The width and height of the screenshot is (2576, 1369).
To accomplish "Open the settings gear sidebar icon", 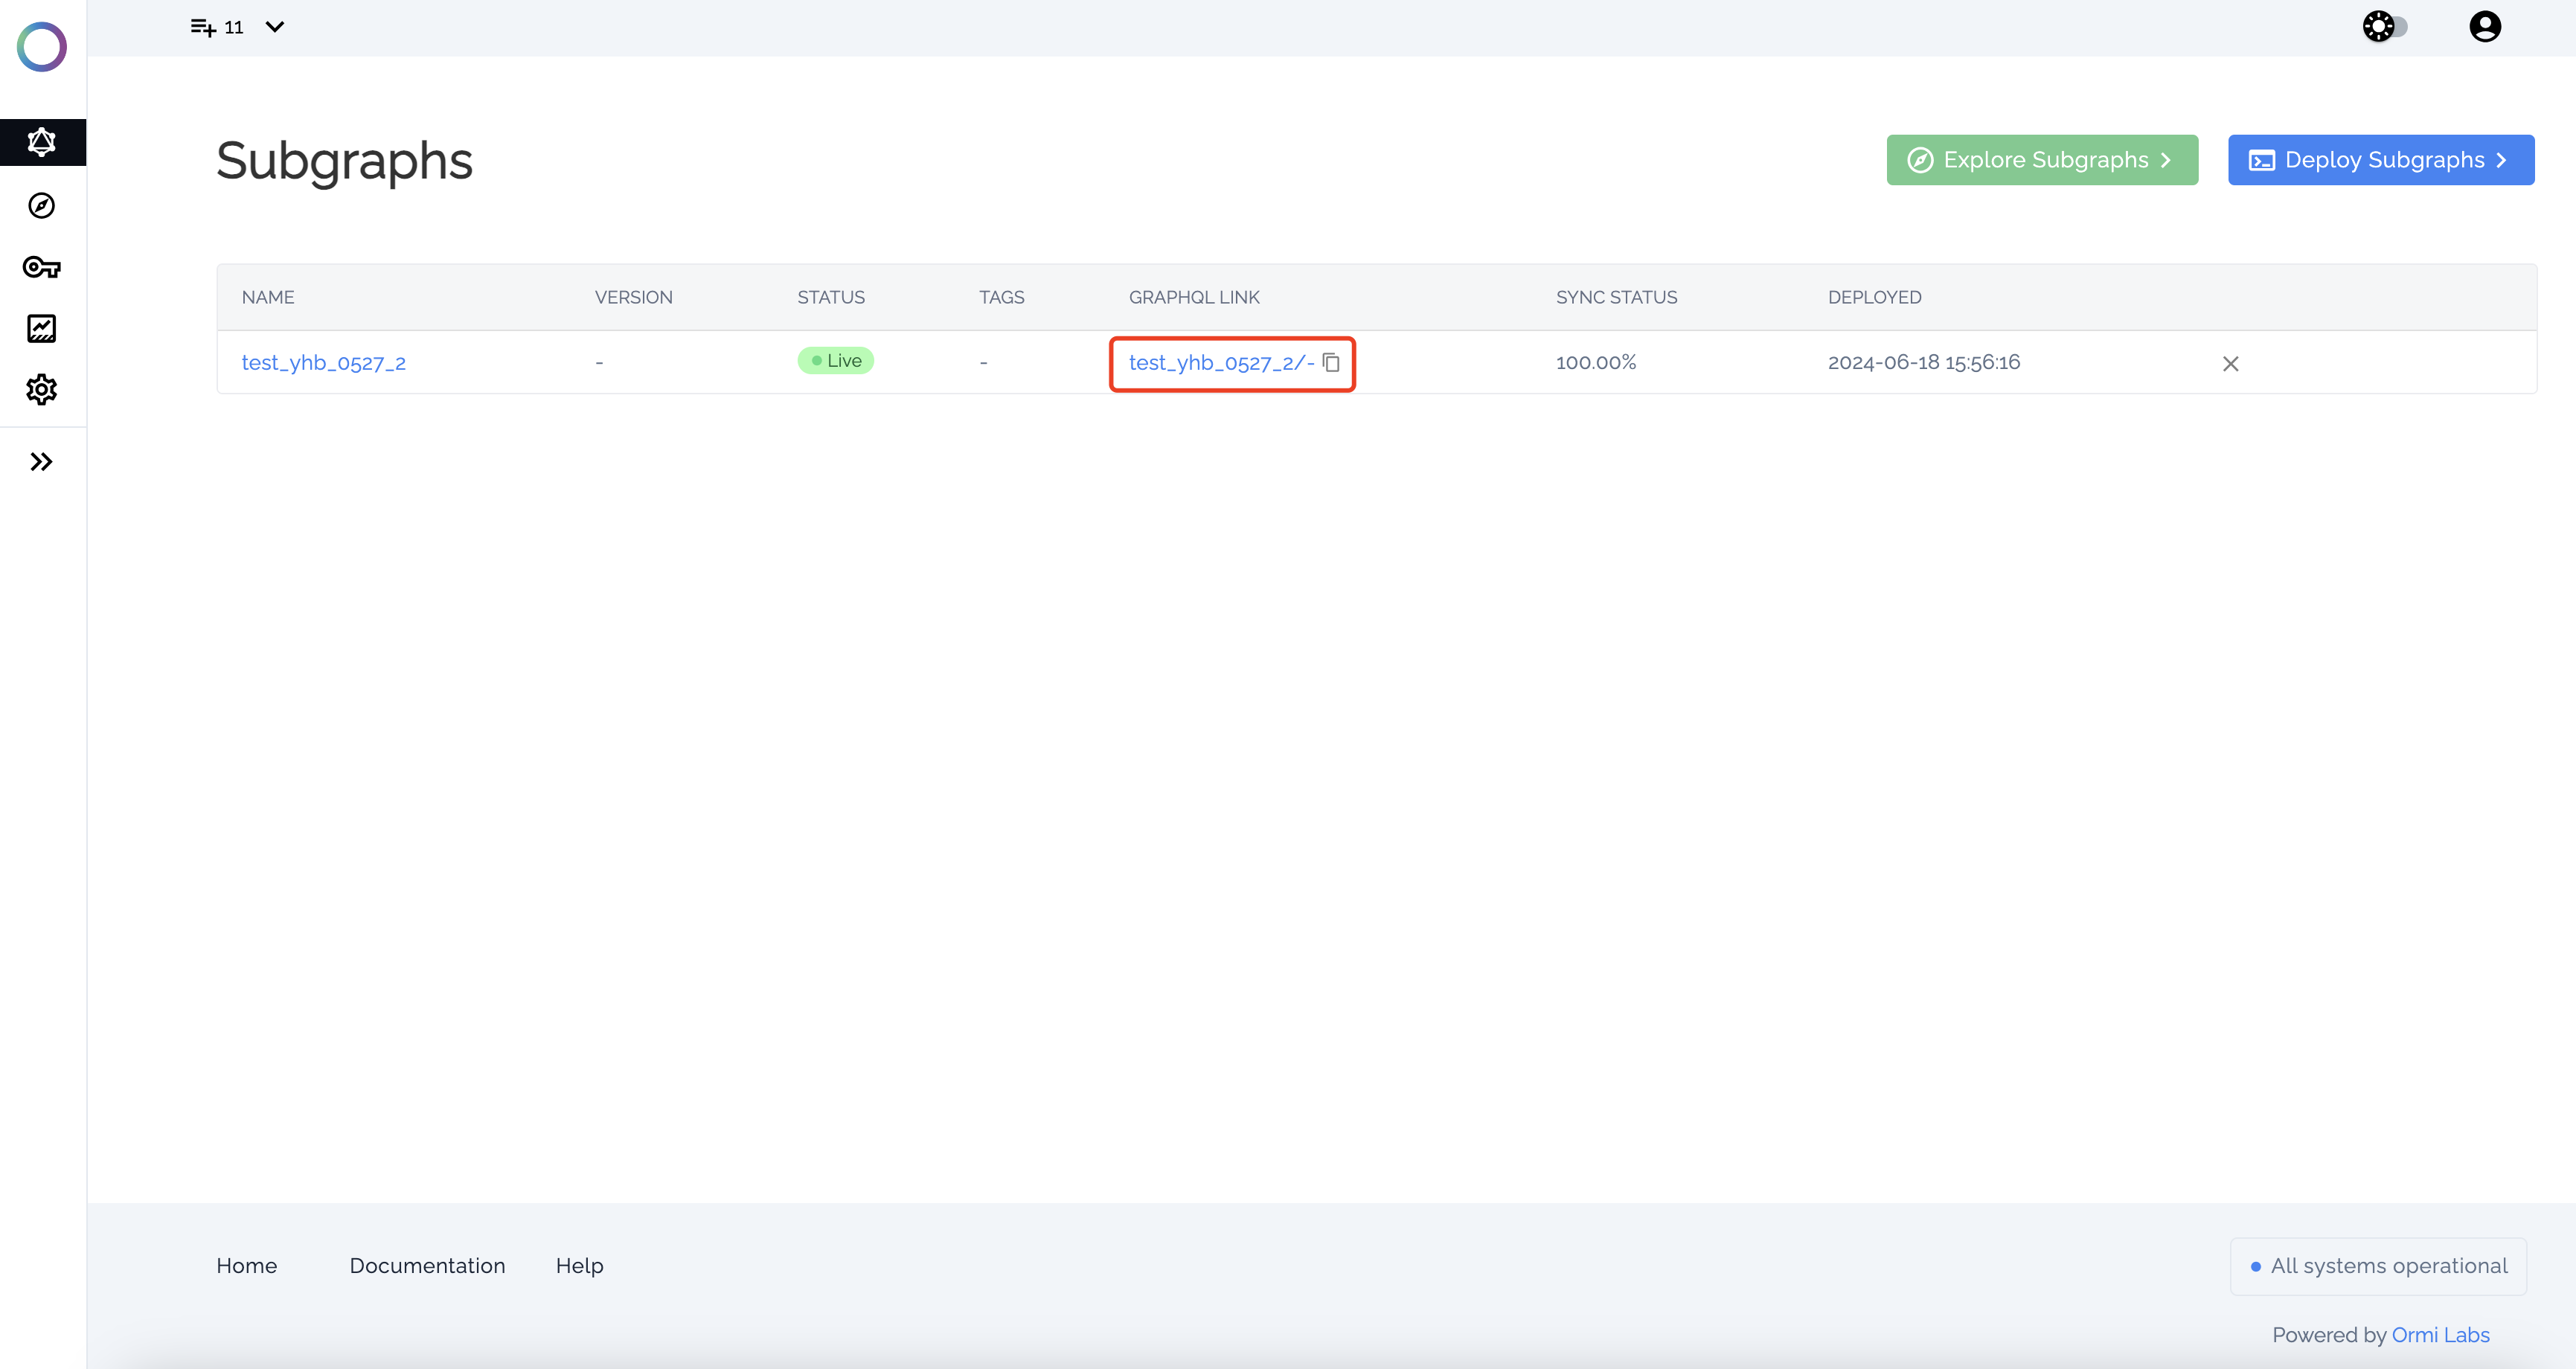I will coord(42,390).
